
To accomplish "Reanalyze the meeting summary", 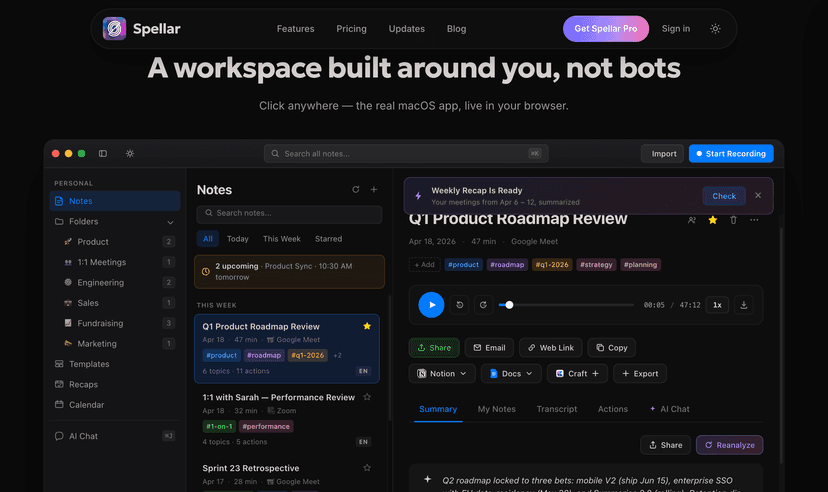I will [x=729, y=445].
